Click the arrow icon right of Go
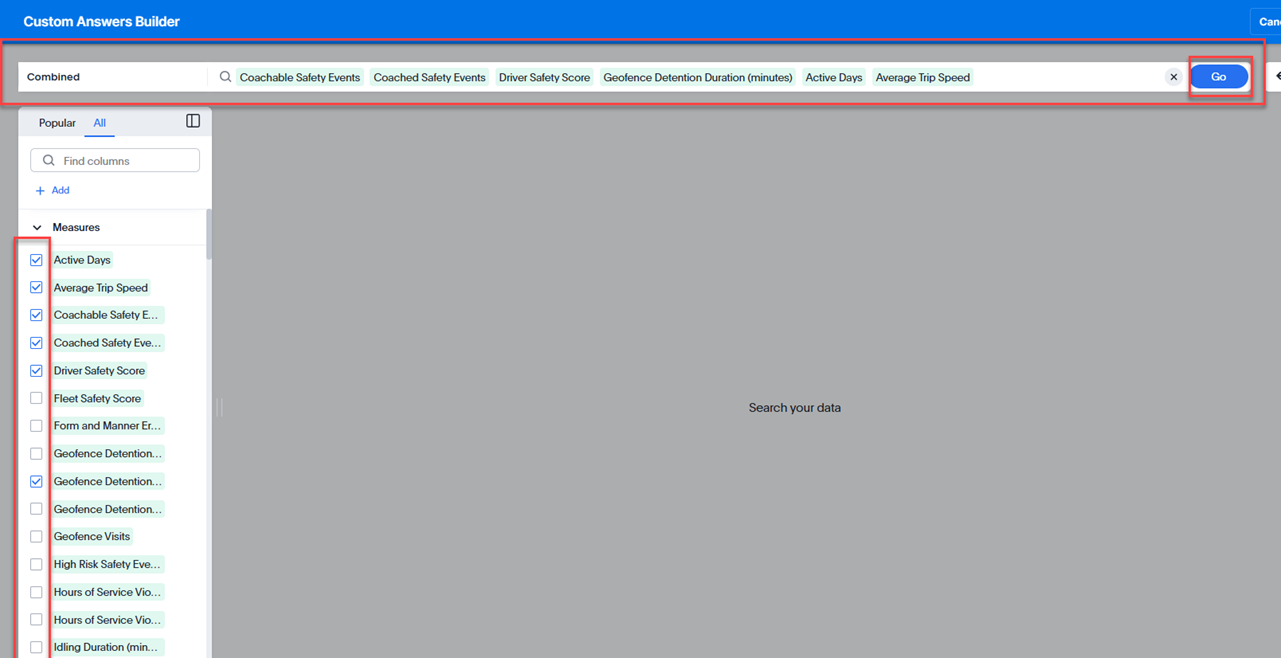This screenshot has width=1281, height=658. pos(1276,76)
